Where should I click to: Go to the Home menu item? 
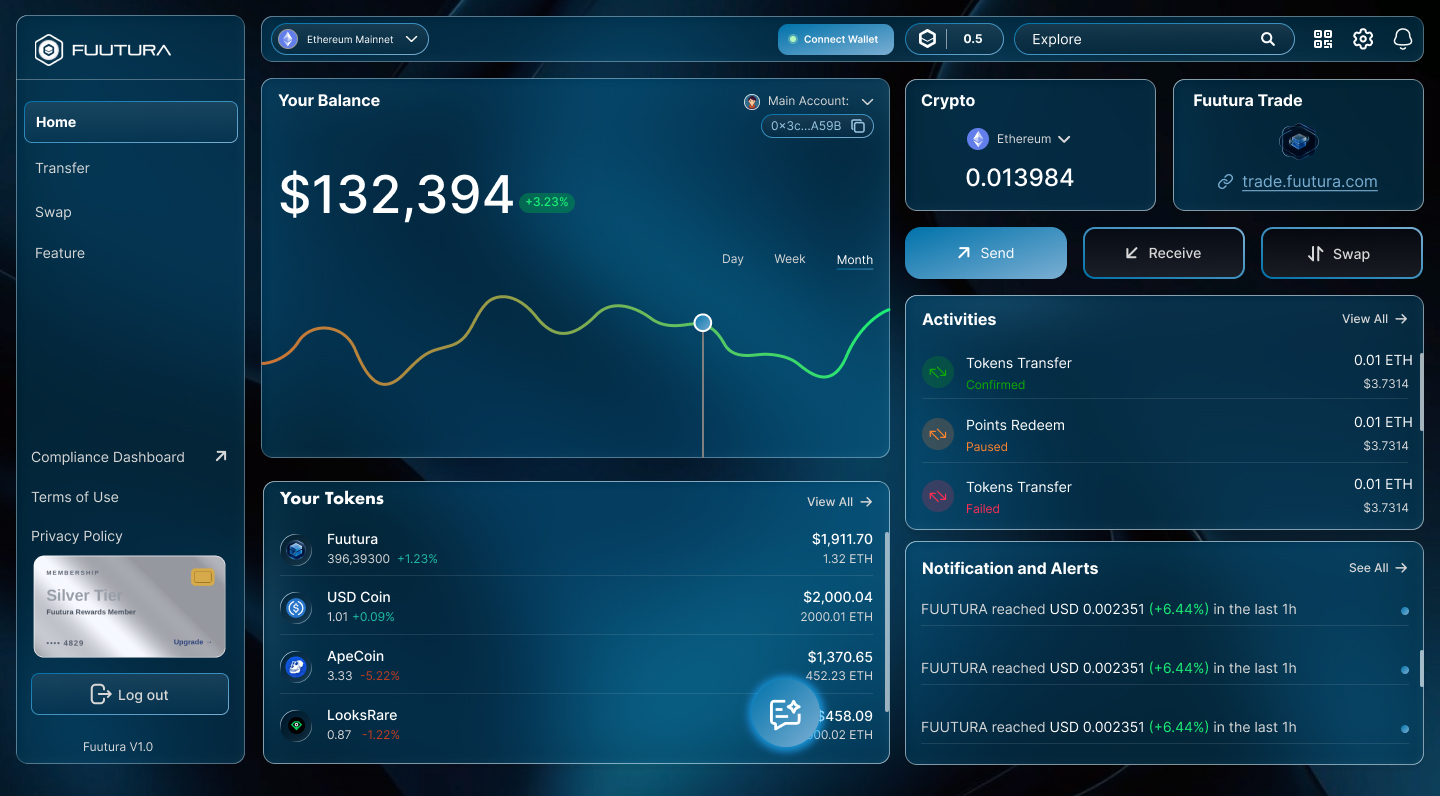tap(131, 122)
